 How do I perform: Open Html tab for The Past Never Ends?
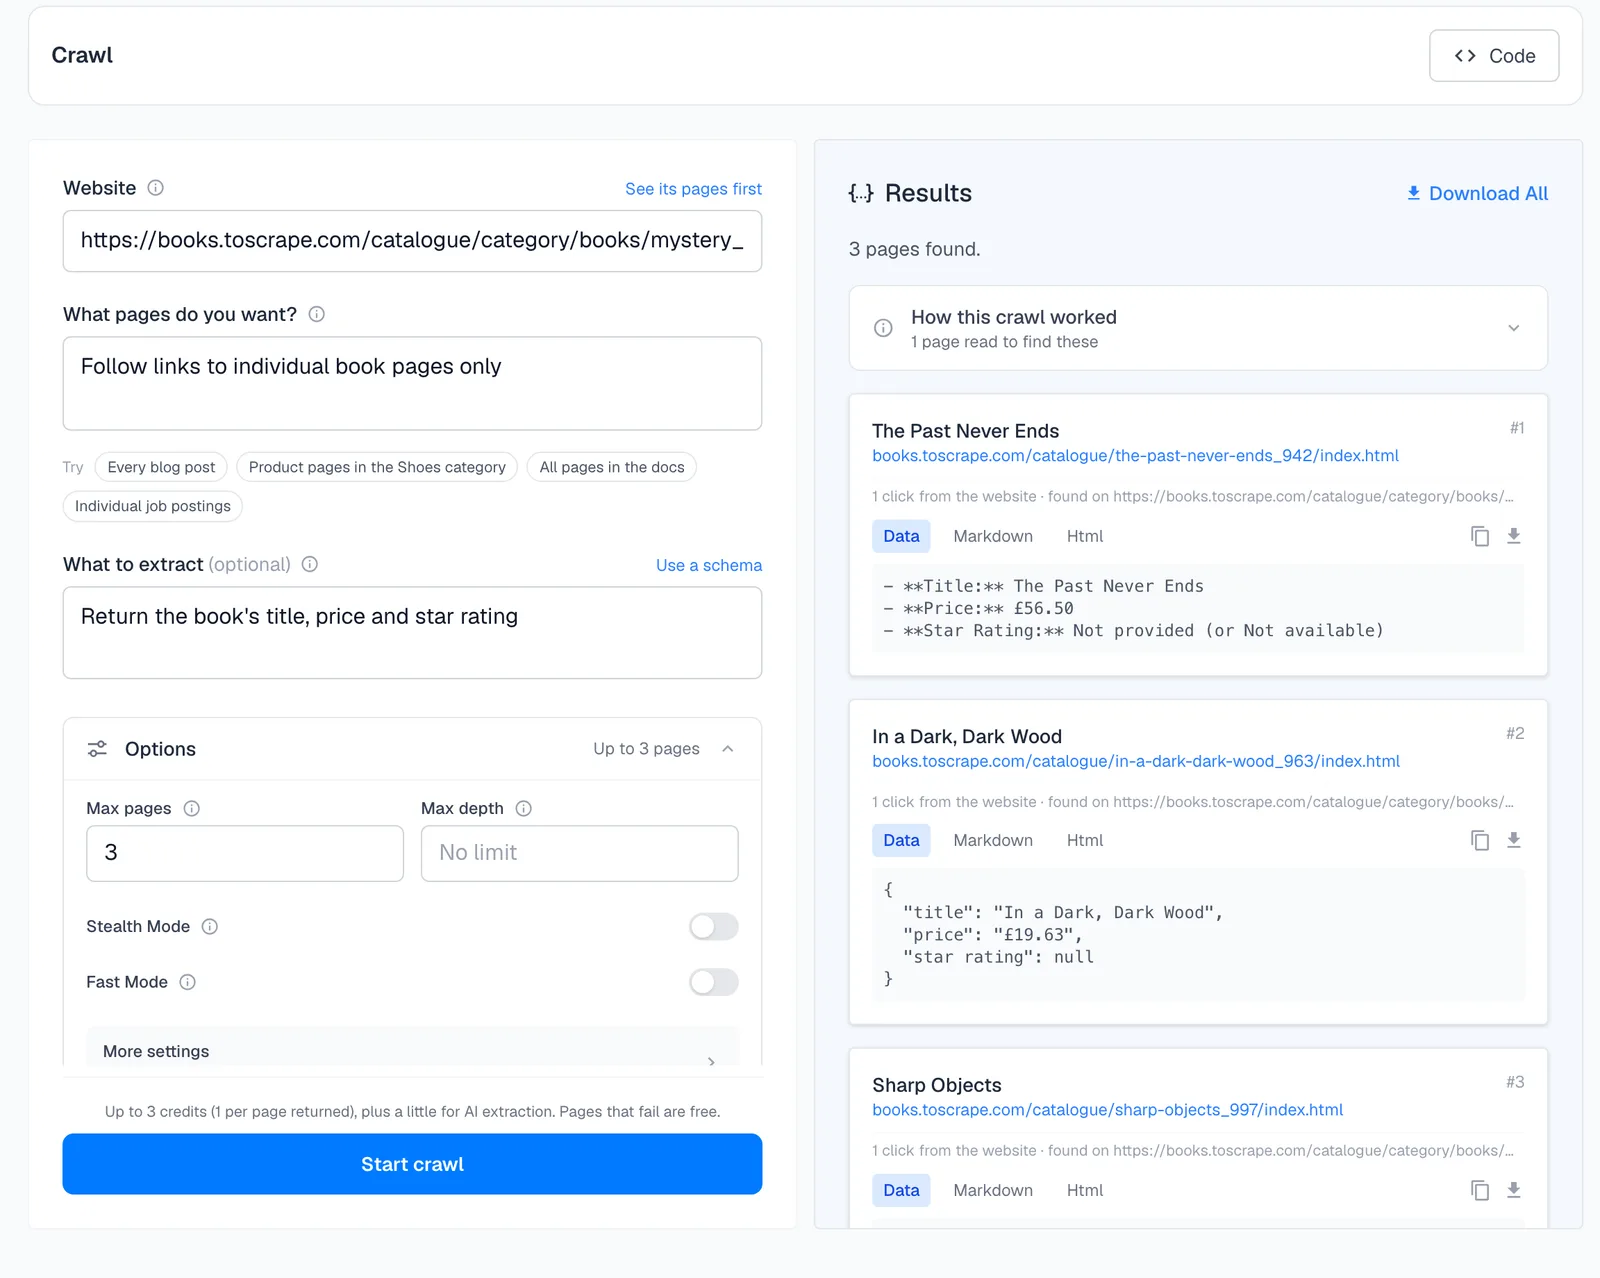click(x=1085, y=536)
